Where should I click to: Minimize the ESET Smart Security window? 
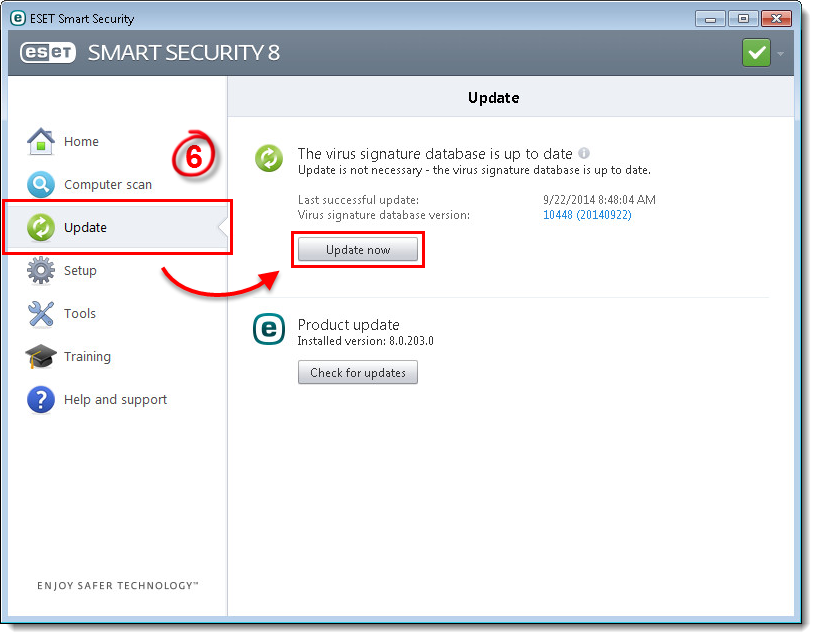(714, 18)
